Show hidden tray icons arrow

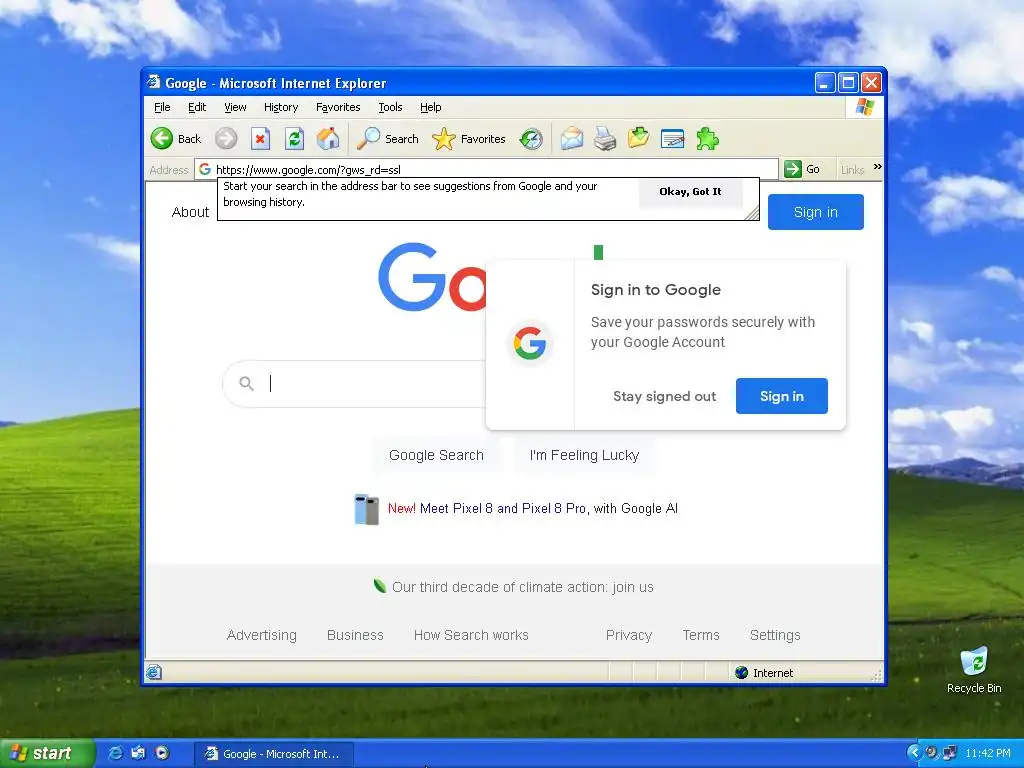(914, 753)
